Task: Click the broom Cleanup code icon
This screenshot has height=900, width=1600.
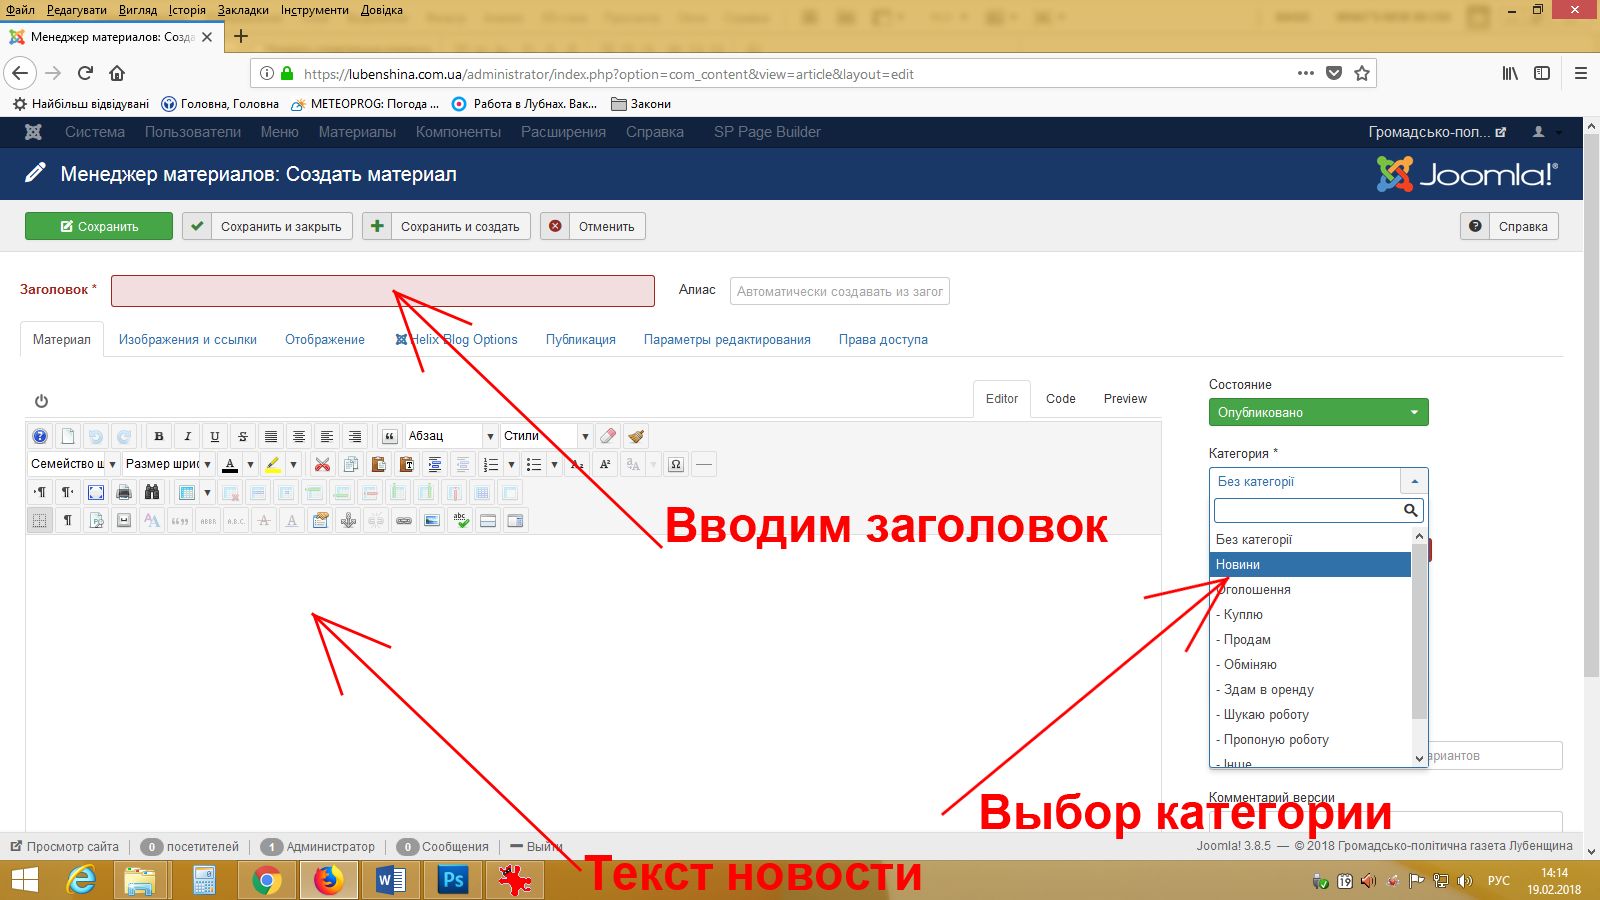Action: [x=636, y=436]
